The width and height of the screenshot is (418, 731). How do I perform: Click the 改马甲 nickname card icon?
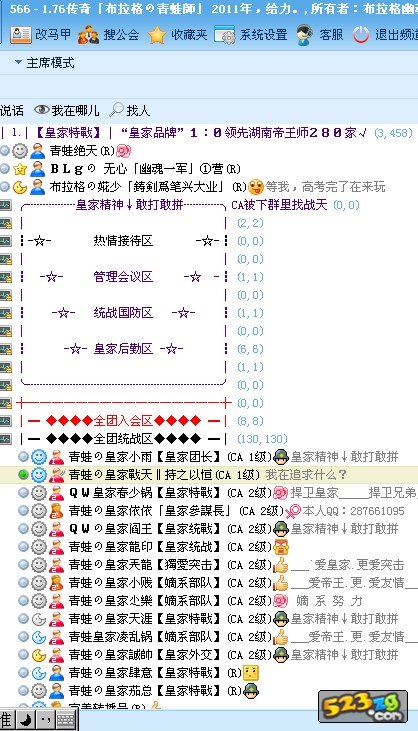click(x=21, y=34)
